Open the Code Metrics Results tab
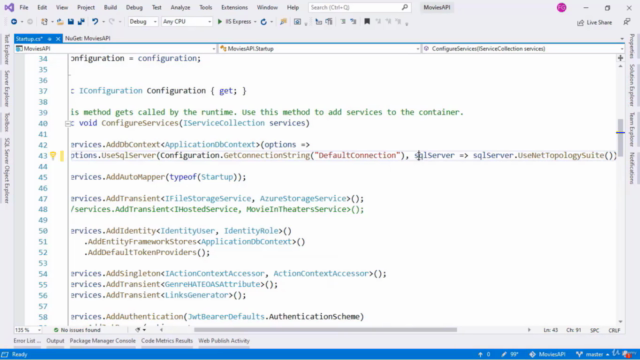Image resolution: width=640 pixels, height=360 pixels. (167, 341)
